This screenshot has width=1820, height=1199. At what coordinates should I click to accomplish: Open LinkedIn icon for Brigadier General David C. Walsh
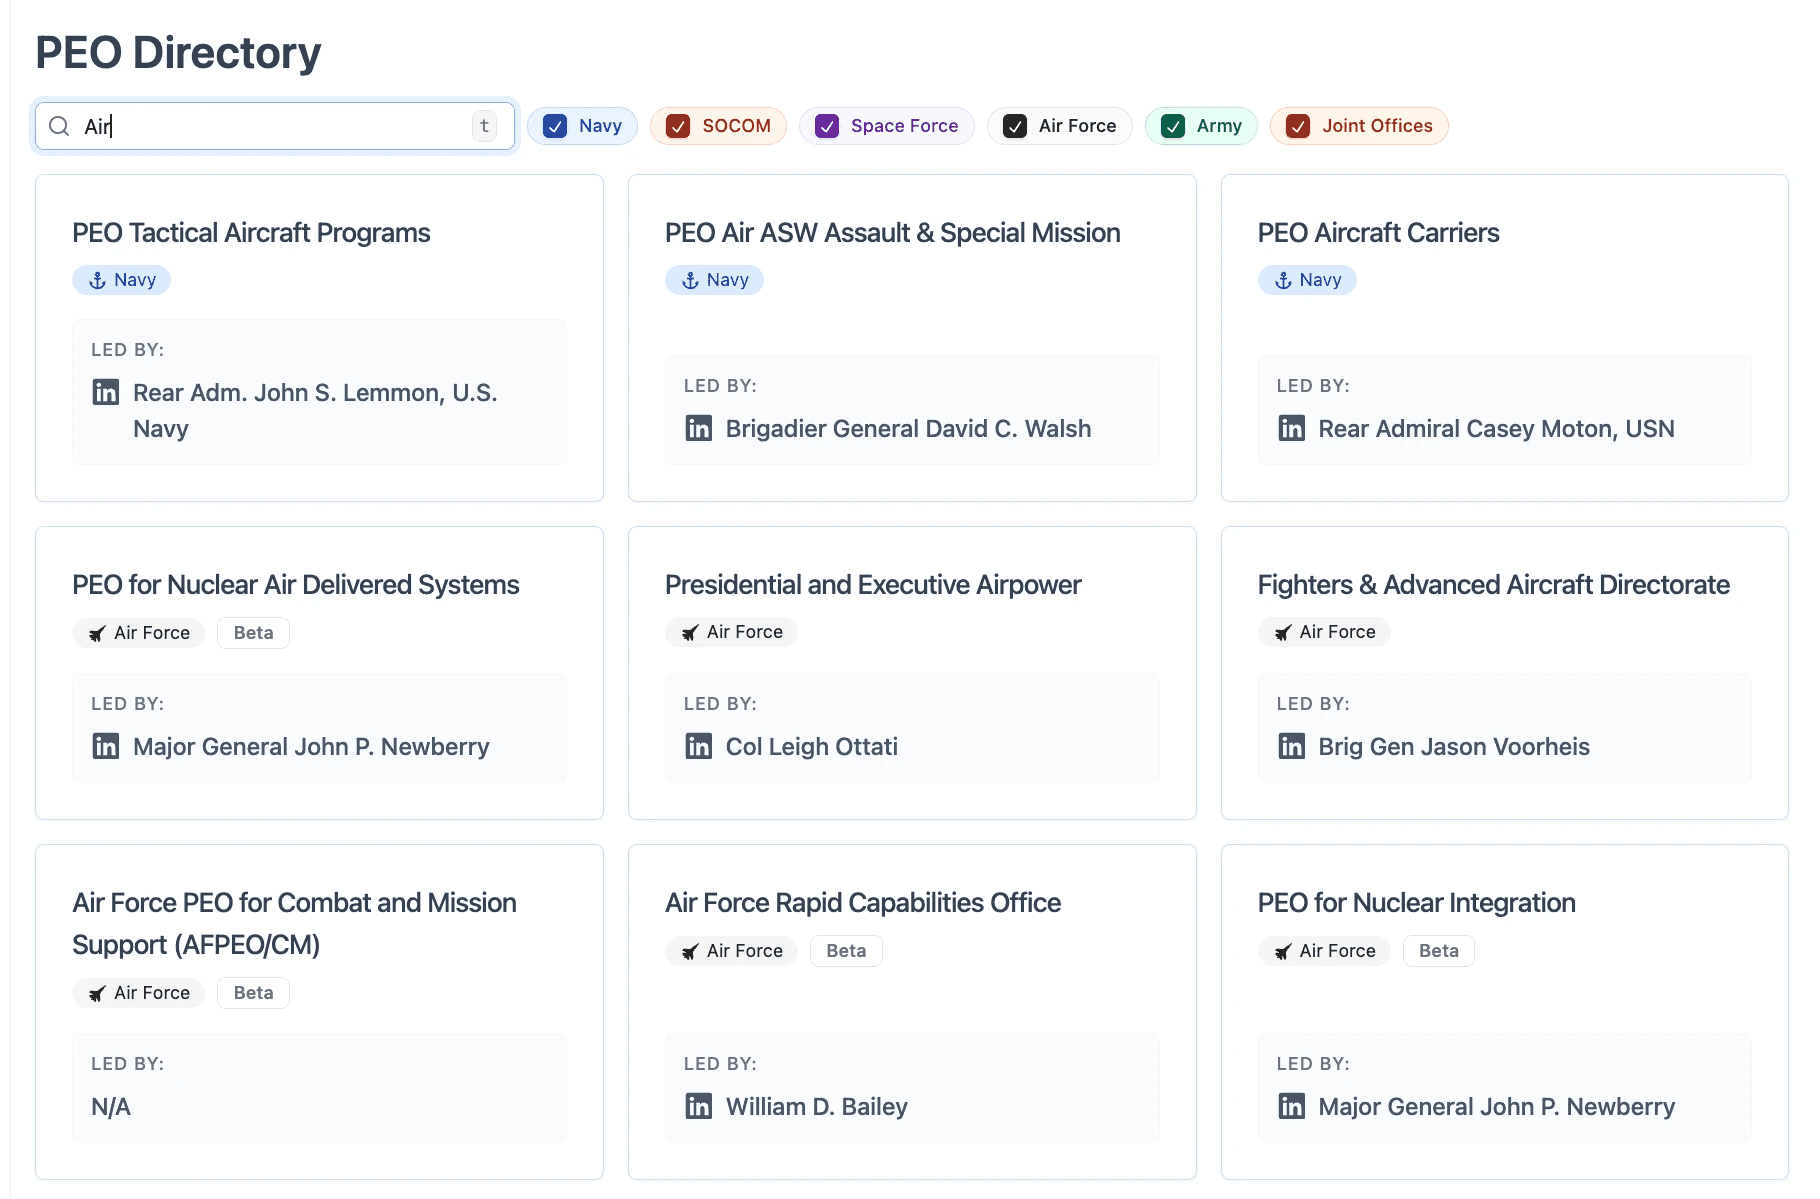tap(699, 428)
